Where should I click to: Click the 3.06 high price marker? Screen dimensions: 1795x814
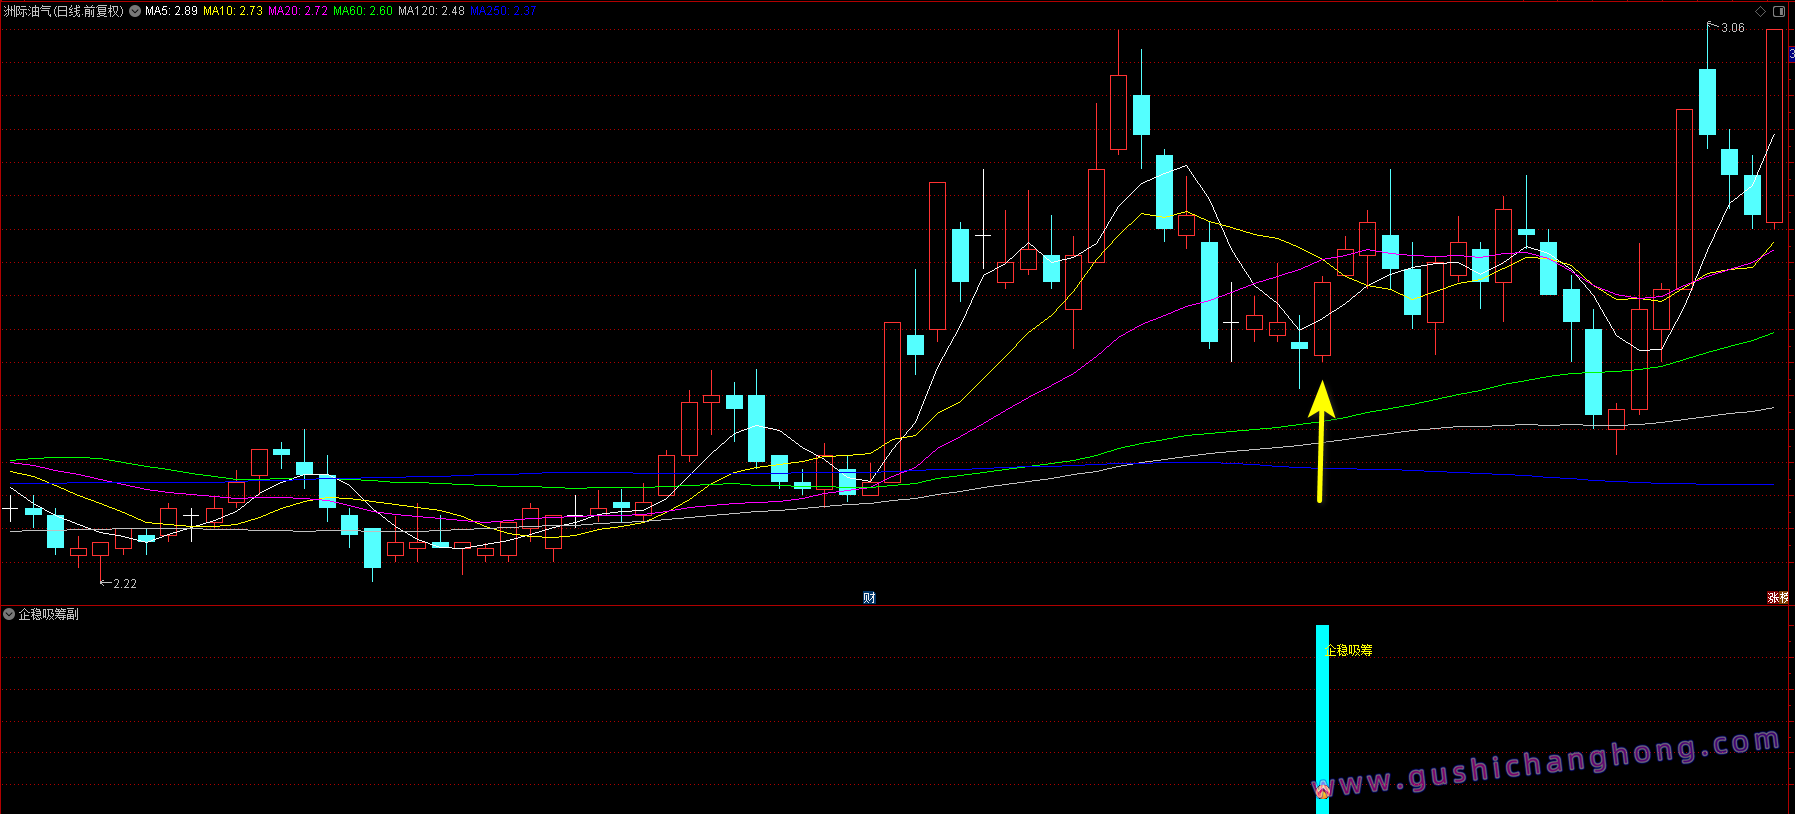pyautogui.click(x=1732, y=28)
